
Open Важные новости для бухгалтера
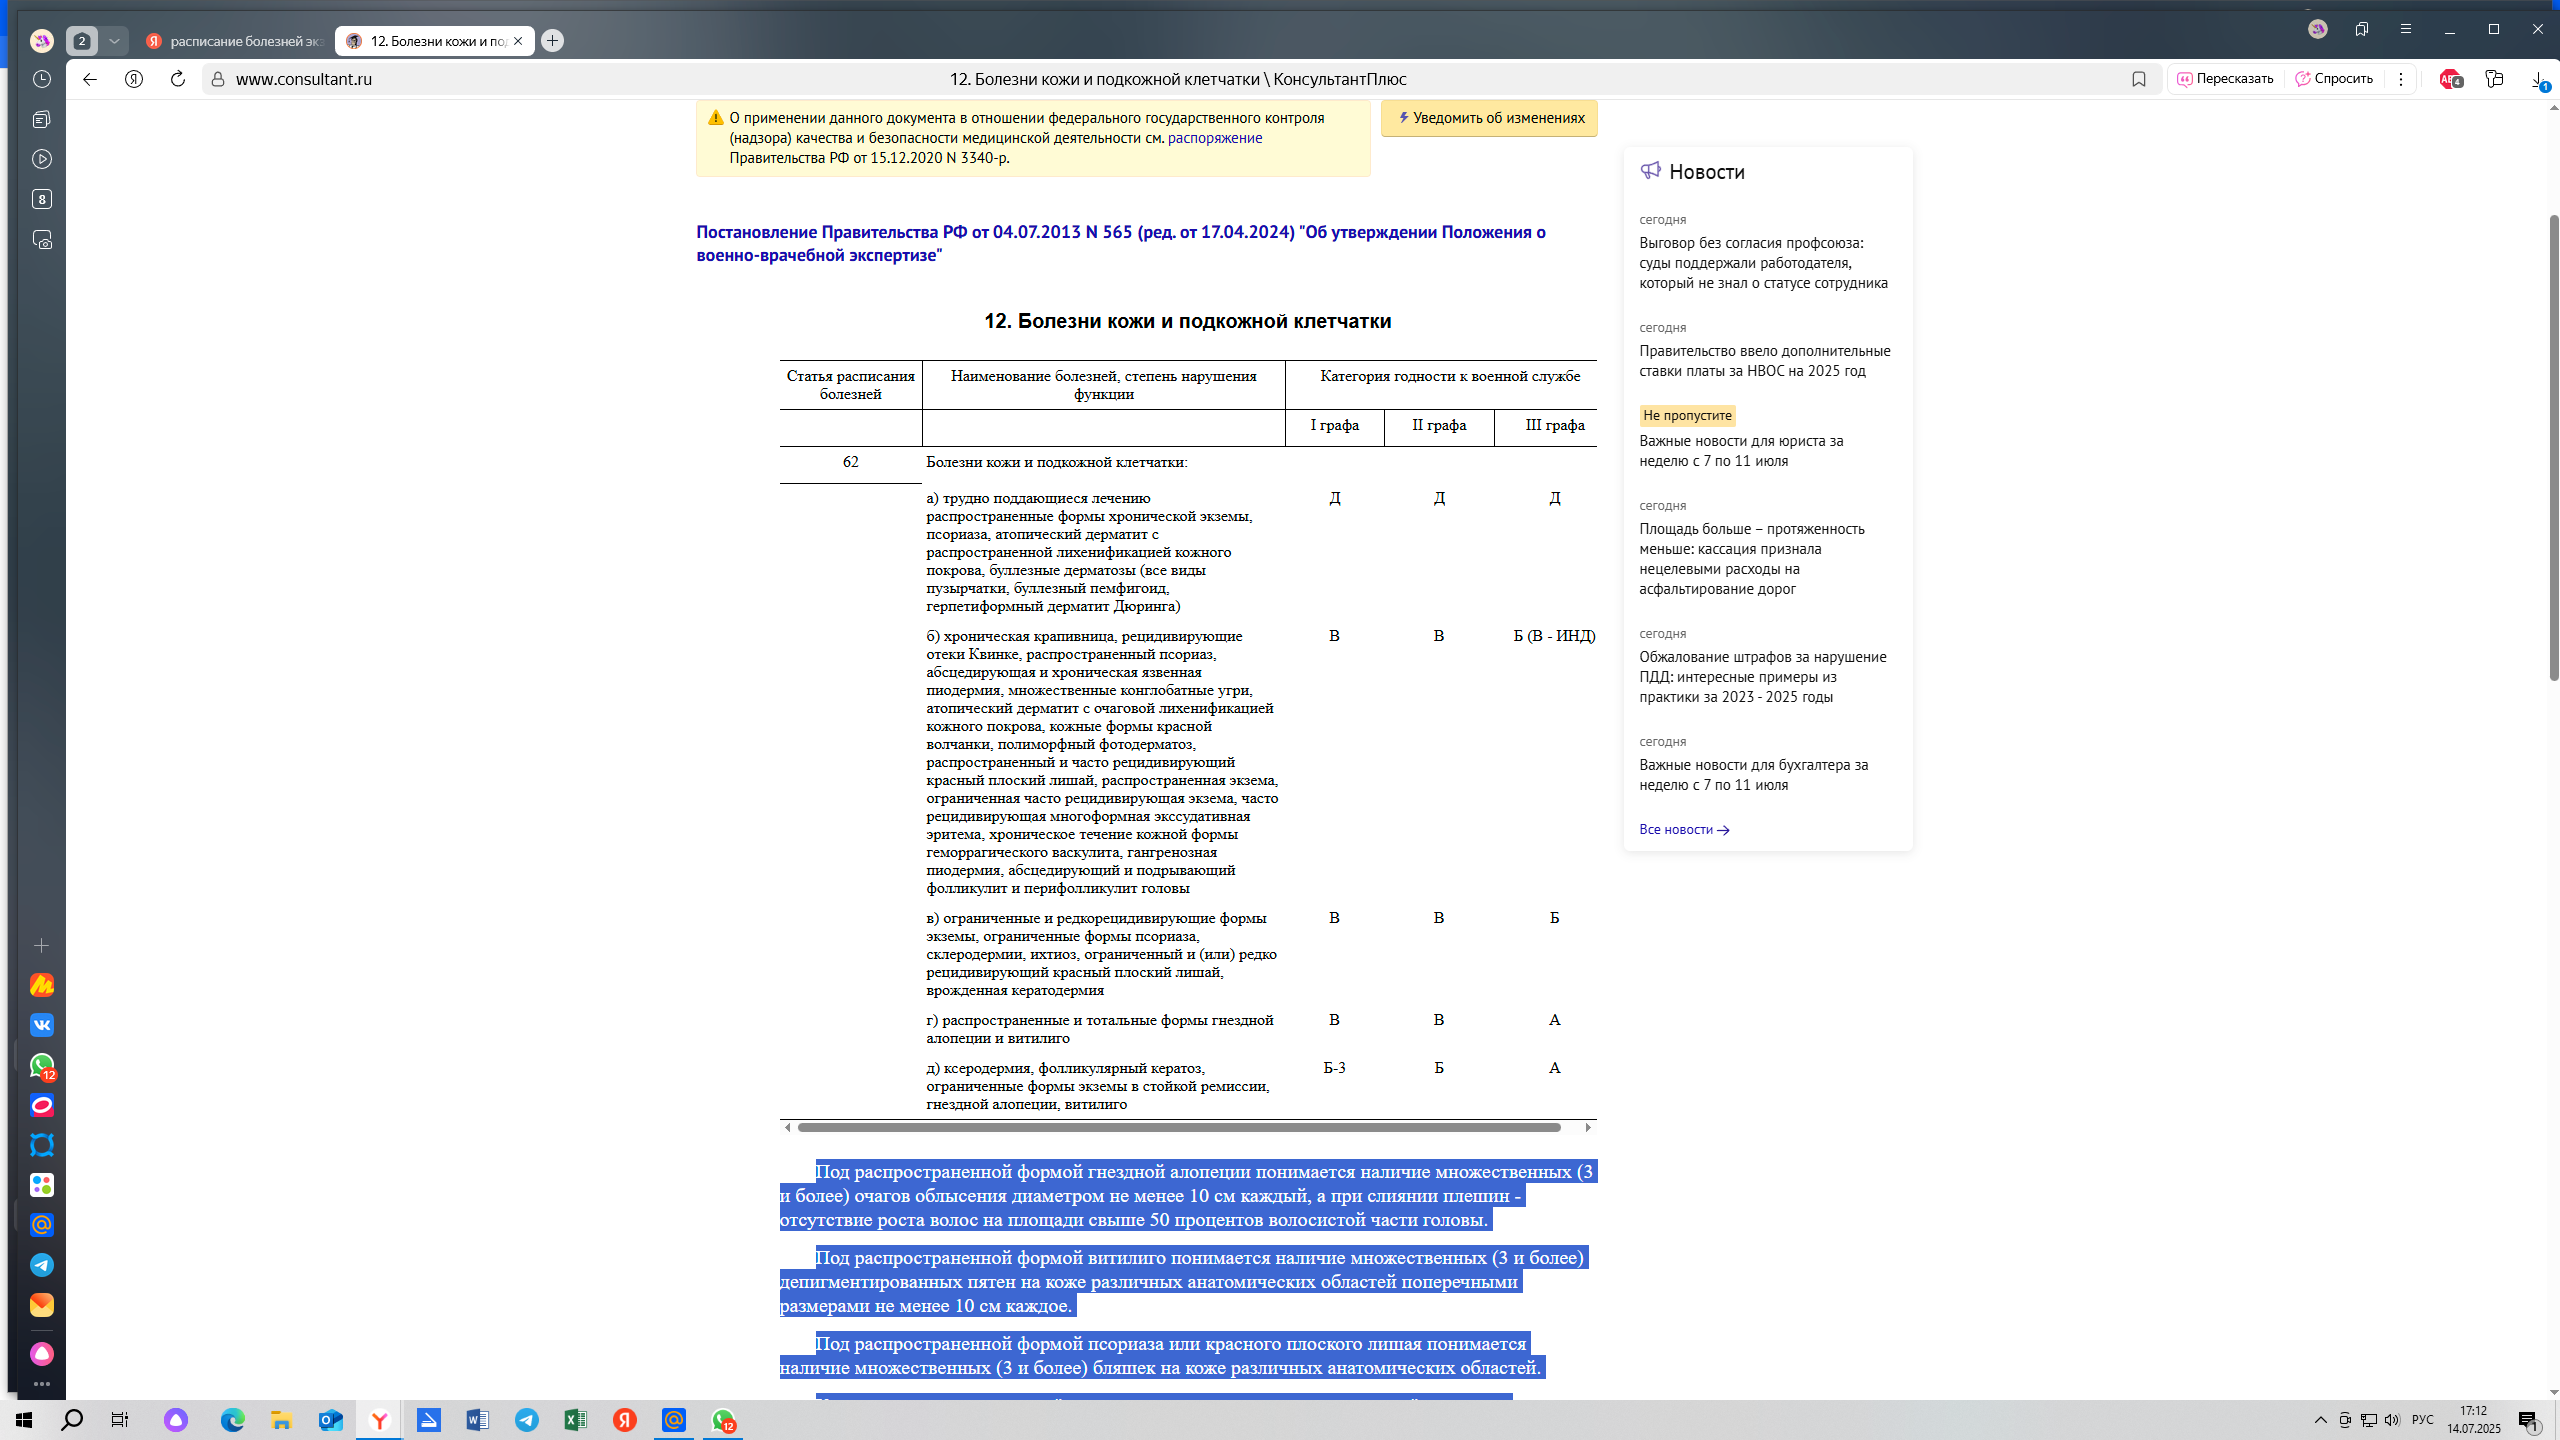(1753, 775)
